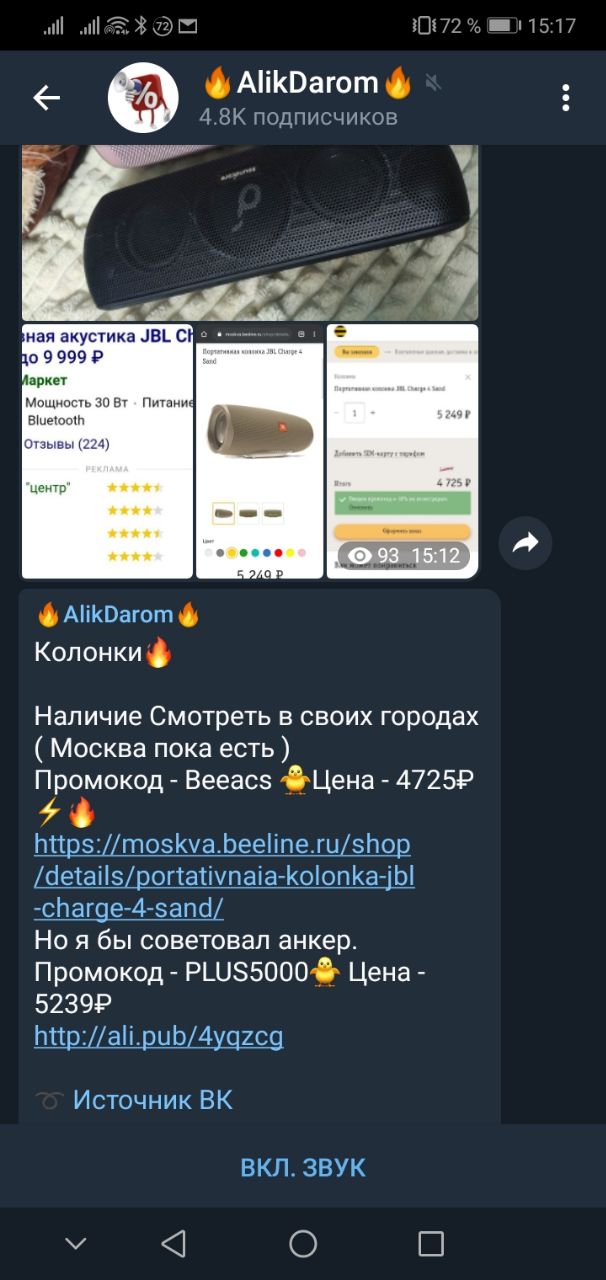606x1280 pixels.
Task: Open the sand JBL Charge 4 product screenshot
Action: (260, 451)
